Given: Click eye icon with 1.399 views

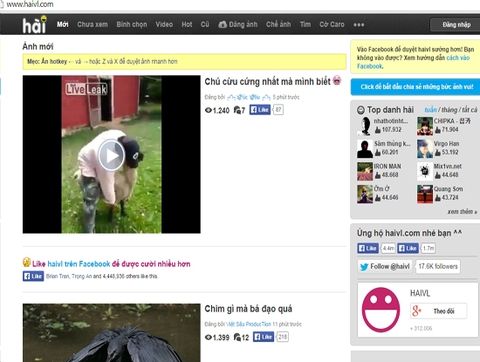Looking at the screenshot, I should pos(208,337).
